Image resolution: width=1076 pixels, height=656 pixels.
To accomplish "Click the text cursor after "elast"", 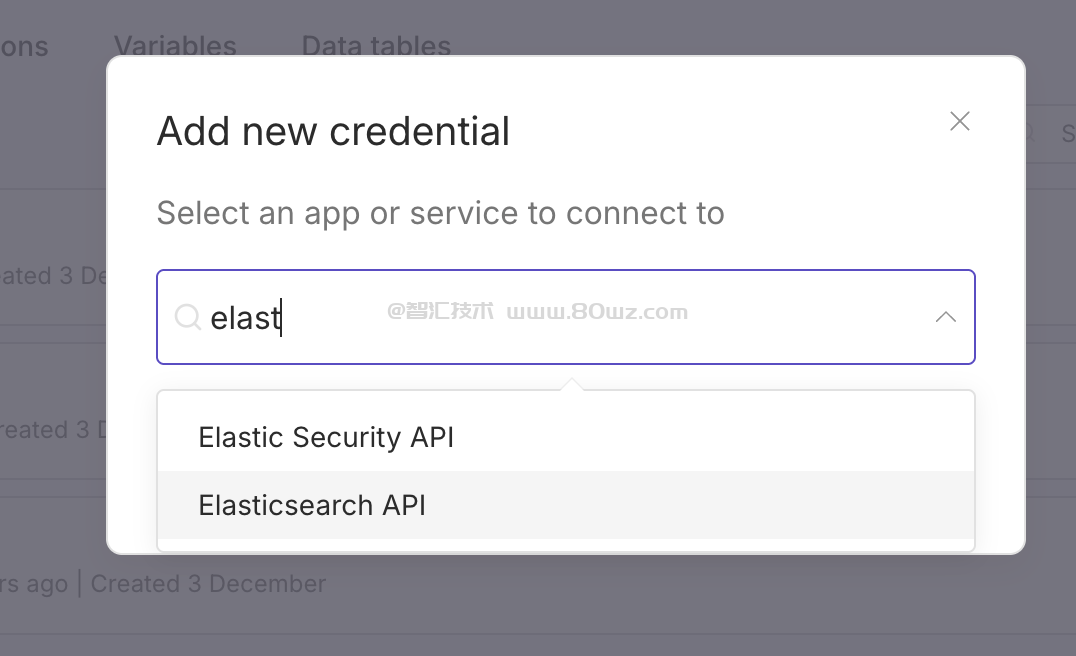I will (282, 318).
